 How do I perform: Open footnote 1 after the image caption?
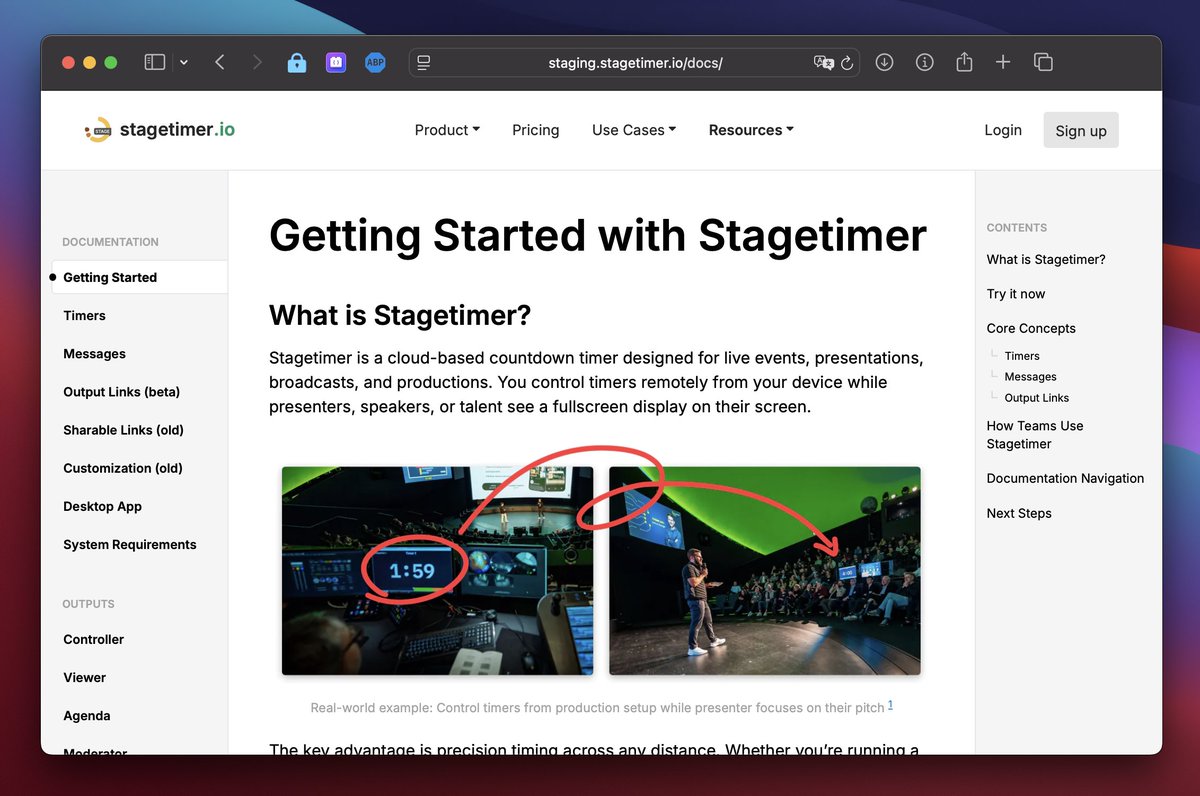[x=890, y=704]
